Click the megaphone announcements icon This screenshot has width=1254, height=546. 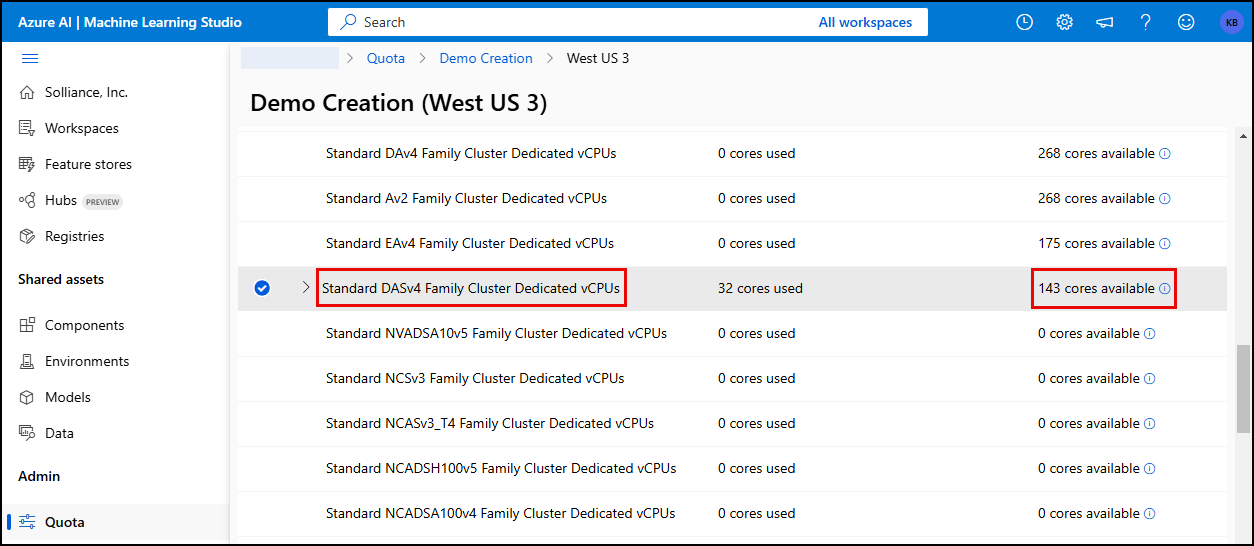[x=1105, y=22]
